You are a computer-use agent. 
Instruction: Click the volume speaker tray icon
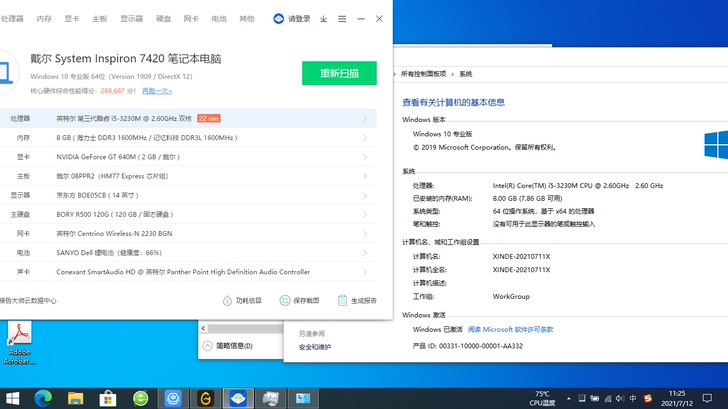[x=620, y=398]
